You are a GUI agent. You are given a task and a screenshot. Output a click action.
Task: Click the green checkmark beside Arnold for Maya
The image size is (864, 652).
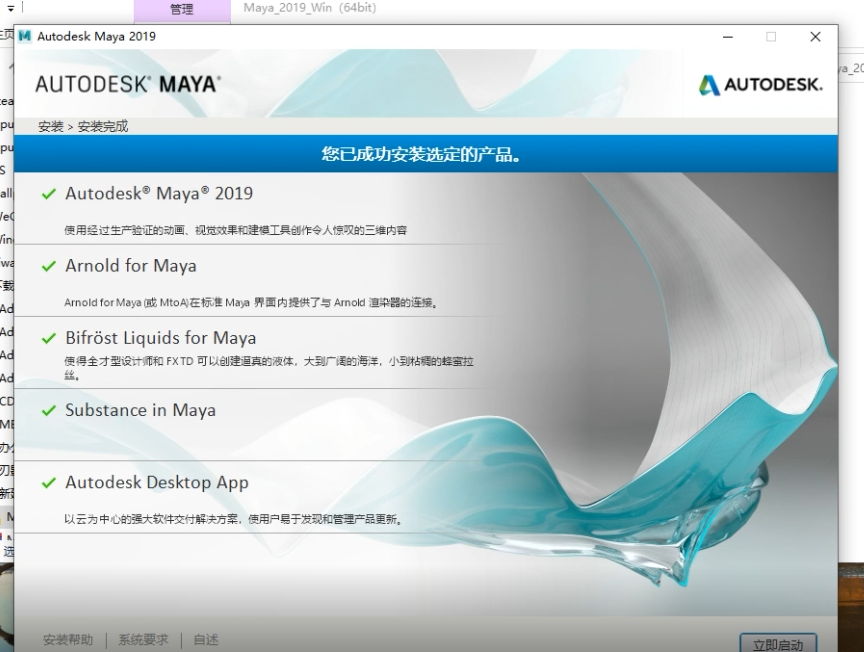pos(49,266)
